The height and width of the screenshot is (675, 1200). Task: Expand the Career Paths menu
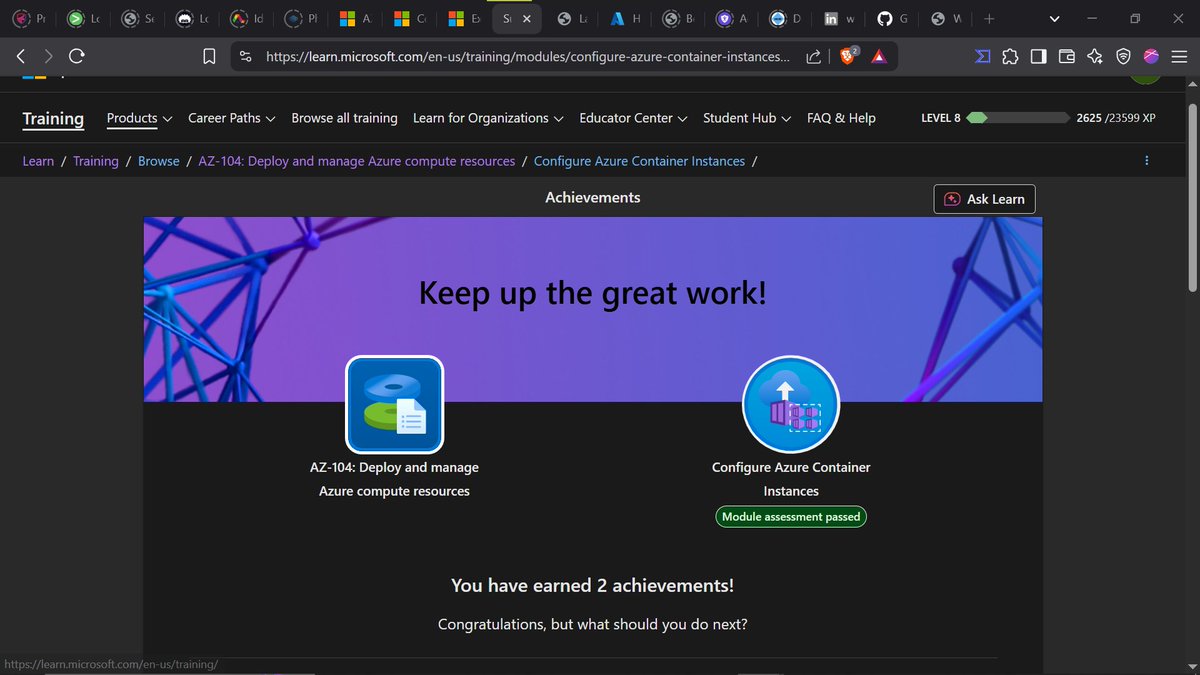232,118
